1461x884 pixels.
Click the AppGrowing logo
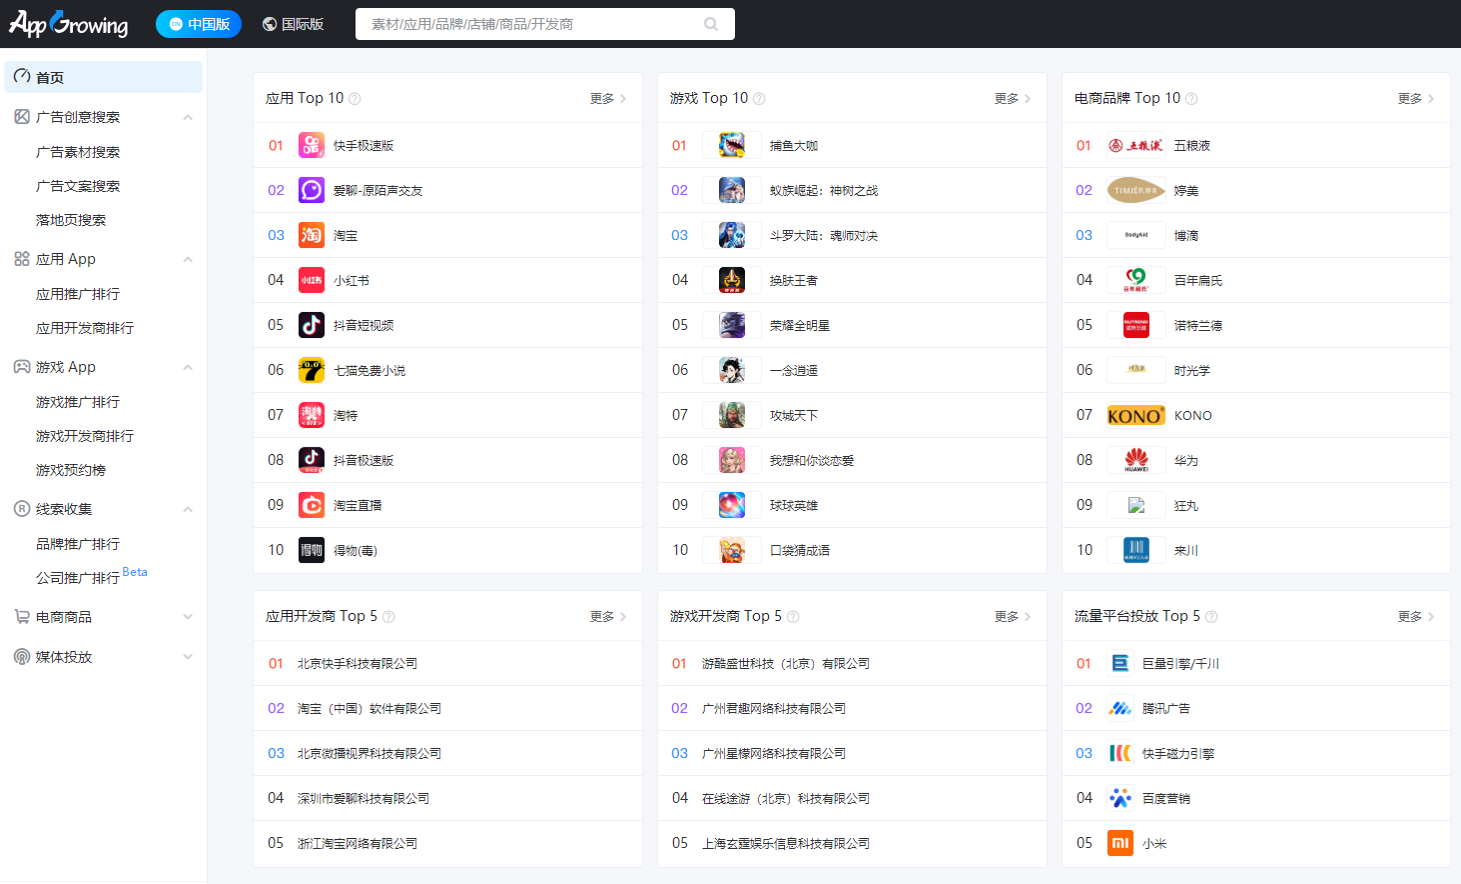click(68, 24)
